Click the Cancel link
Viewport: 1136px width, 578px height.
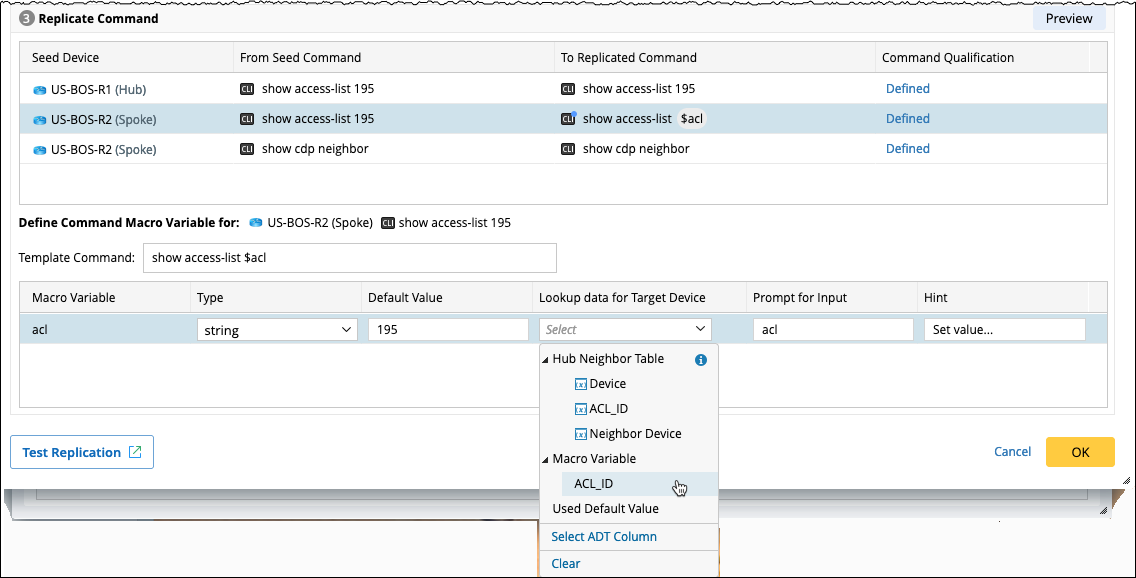point(1012,452)
